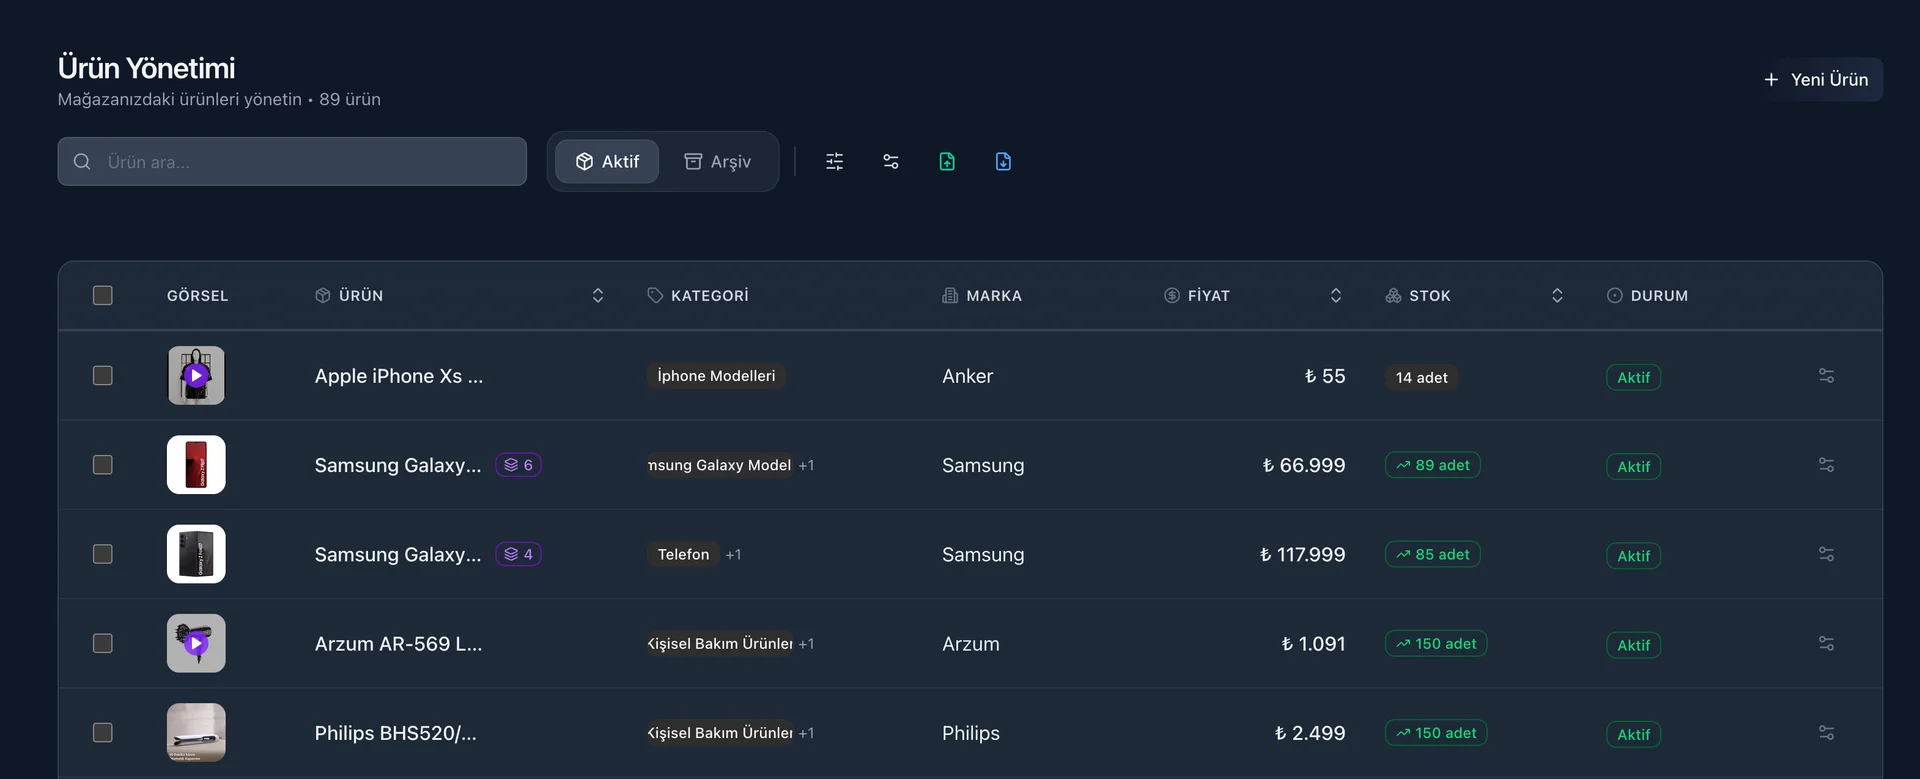The height and width of the screenshot is (779, 1920).
Task: Open row options for Philips BHS520
Action: tap(1825, 733)
